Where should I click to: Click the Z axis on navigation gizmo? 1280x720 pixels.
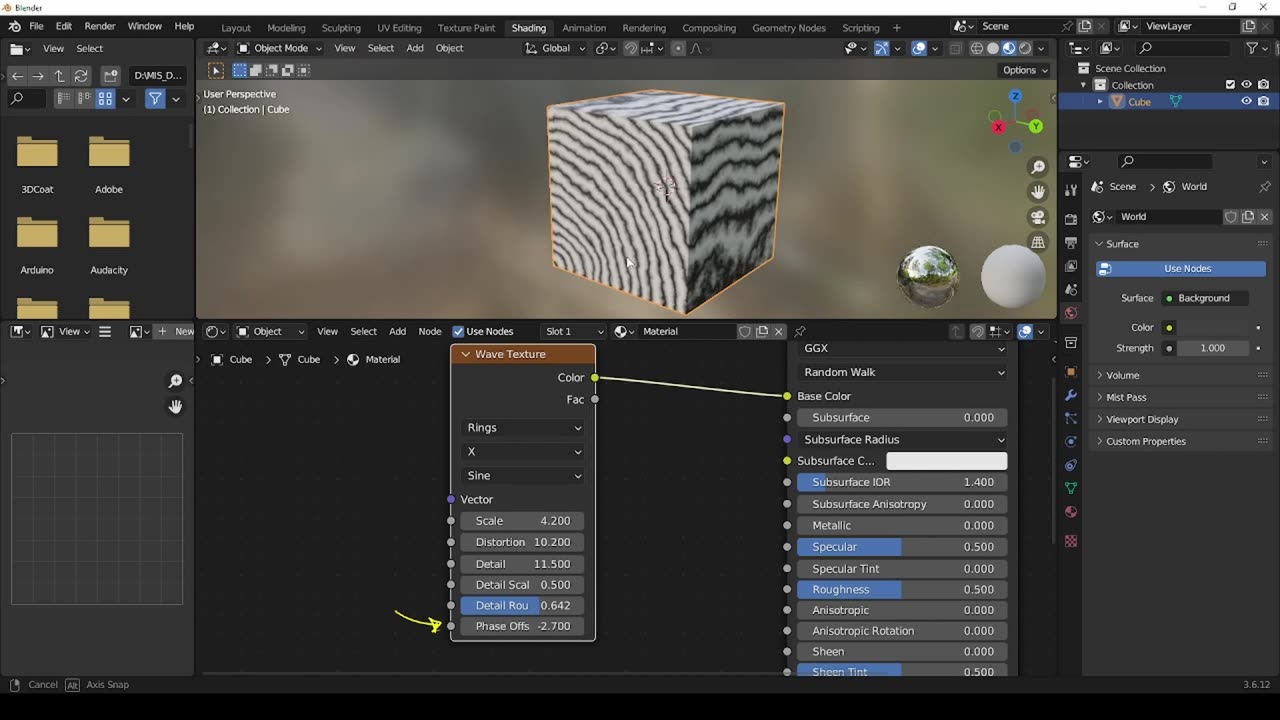1015,96
